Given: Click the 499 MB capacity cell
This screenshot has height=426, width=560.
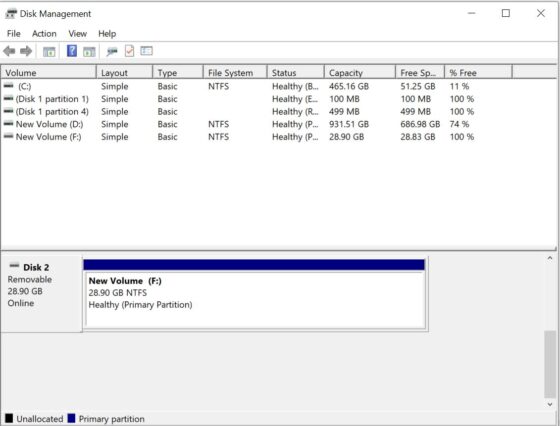Looking at the screenshot, I should click(344, 112).
